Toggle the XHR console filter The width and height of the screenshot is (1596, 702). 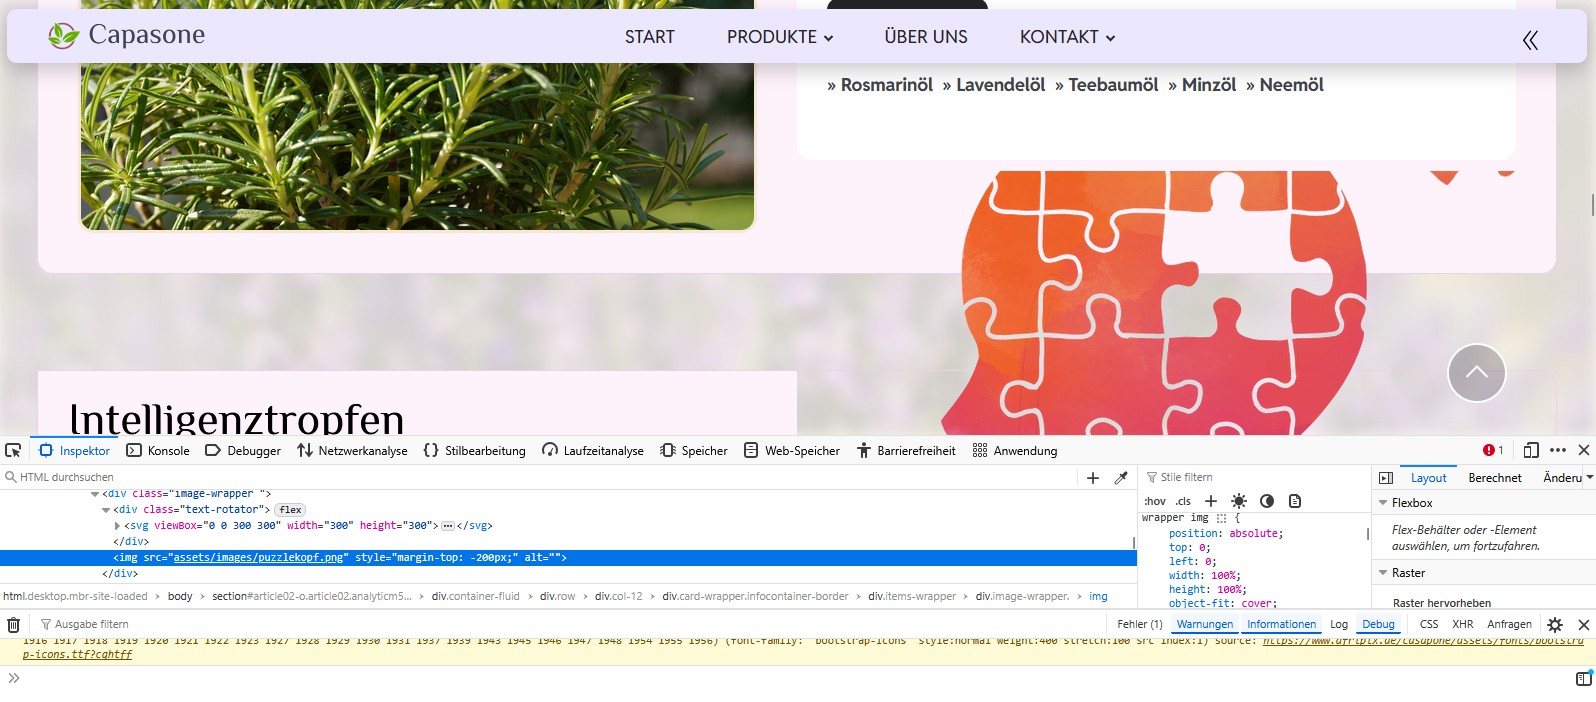pos(1463,624)
